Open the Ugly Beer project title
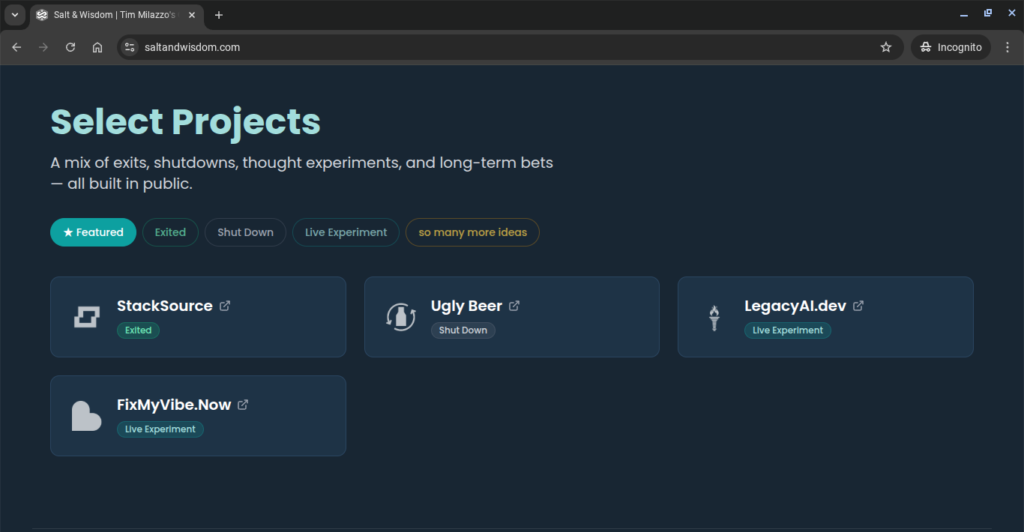Image resolution: width=1024 pixels, height=532 pixels. click(x=466, y=306)
